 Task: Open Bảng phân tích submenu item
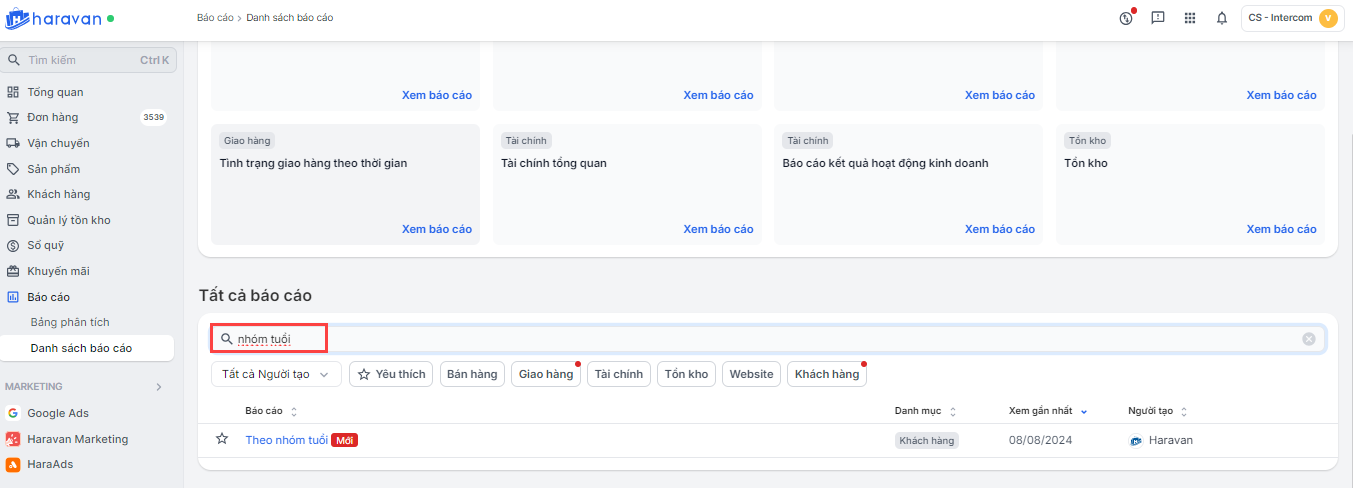click(70, 322)
